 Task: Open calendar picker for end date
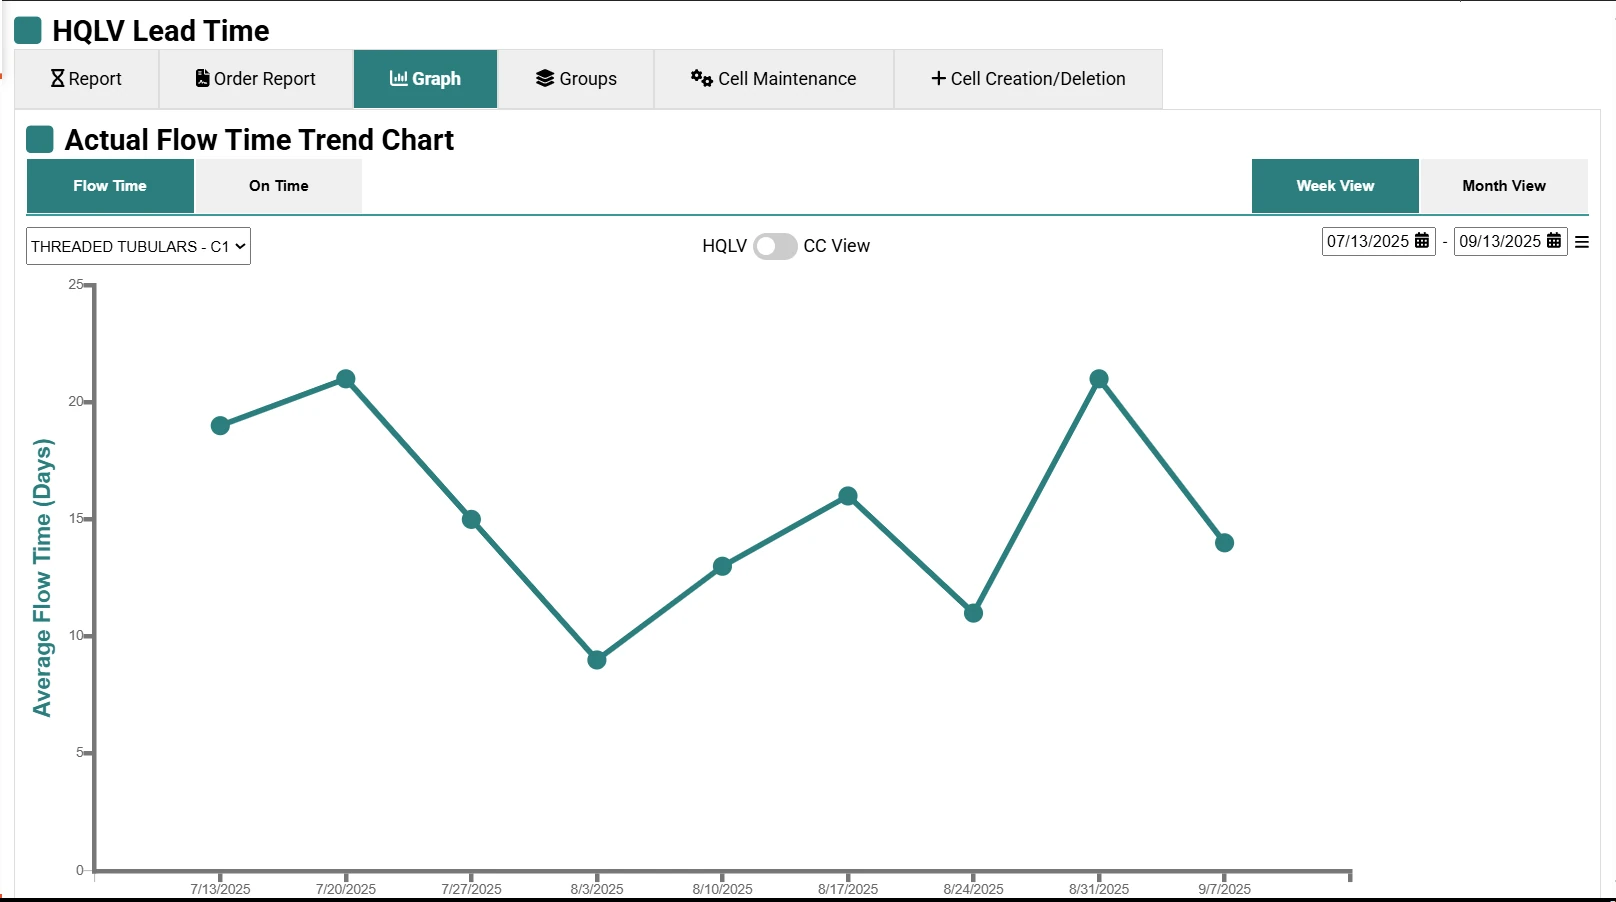tap(1554, 241)
